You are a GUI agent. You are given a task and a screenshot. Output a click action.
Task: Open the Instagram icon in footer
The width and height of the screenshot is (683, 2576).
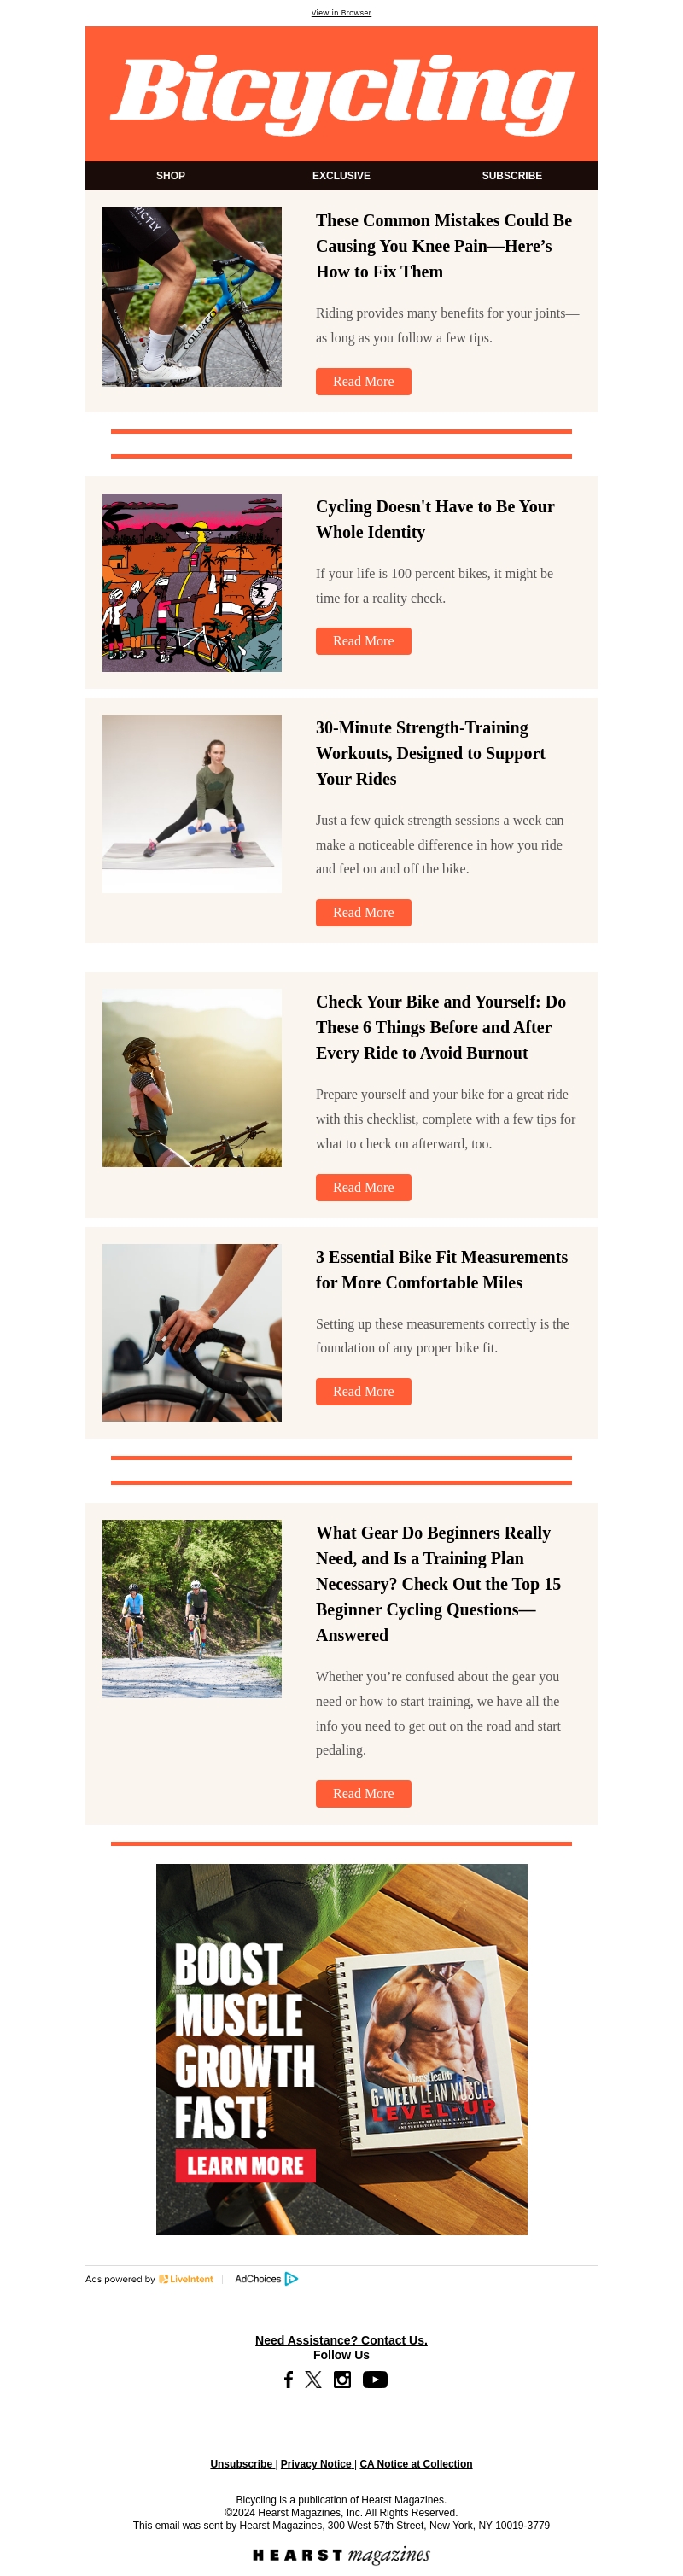(342, 2379)
